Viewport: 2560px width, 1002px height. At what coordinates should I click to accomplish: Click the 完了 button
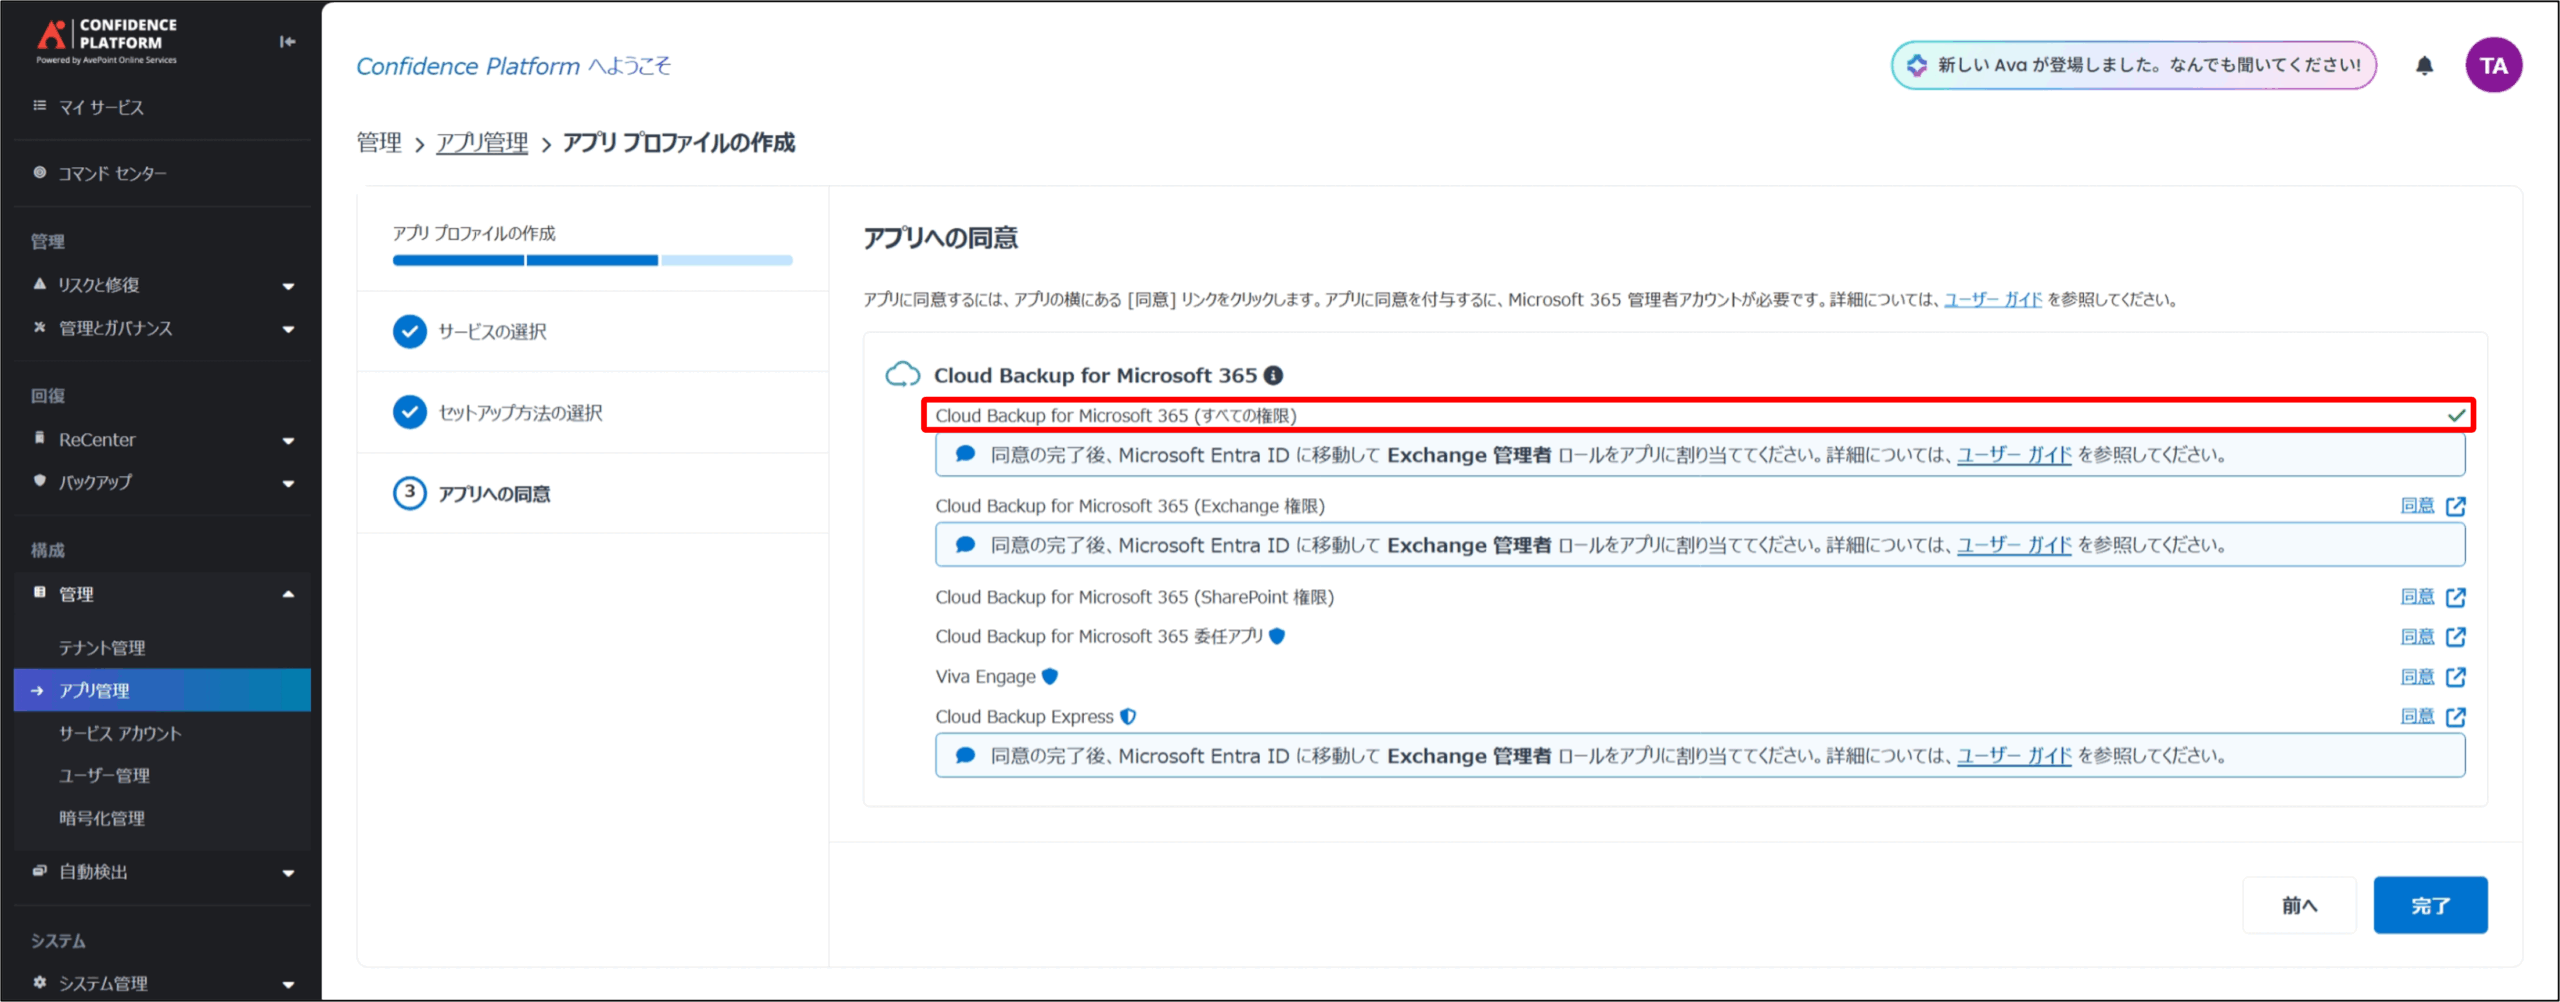pos(2430,906)
